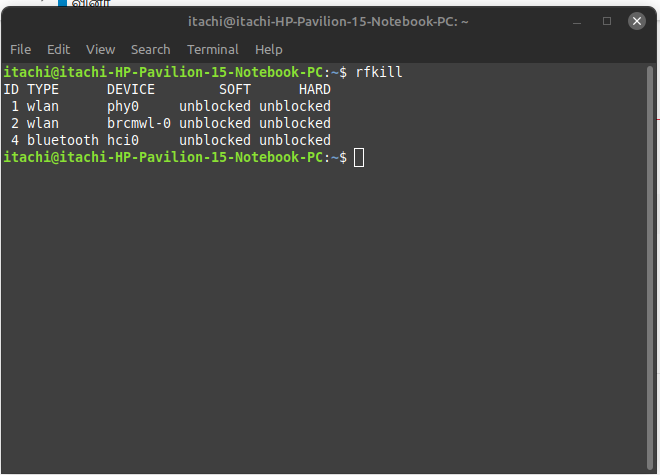Open the Terminal menu
This screenshot has width=660, height=475.
(212, 49)
